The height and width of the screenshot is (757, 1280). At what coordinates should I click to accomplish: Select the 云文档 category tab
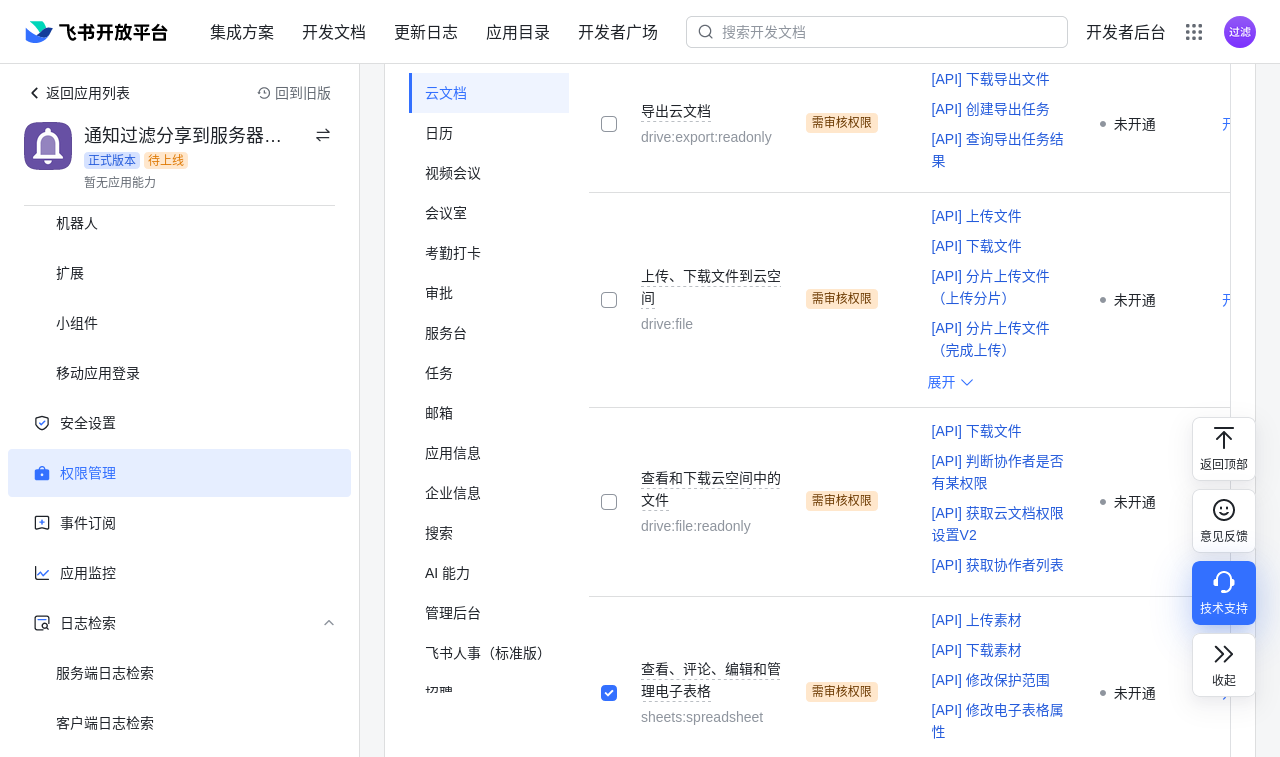point(489,93)
